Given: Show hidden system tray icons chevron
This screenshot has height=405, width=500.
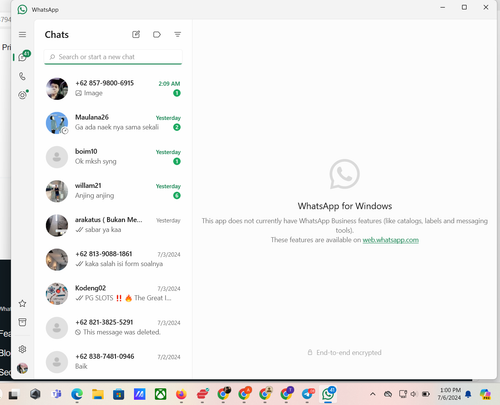Looking at the screenshot, I should tap(373, 394).
